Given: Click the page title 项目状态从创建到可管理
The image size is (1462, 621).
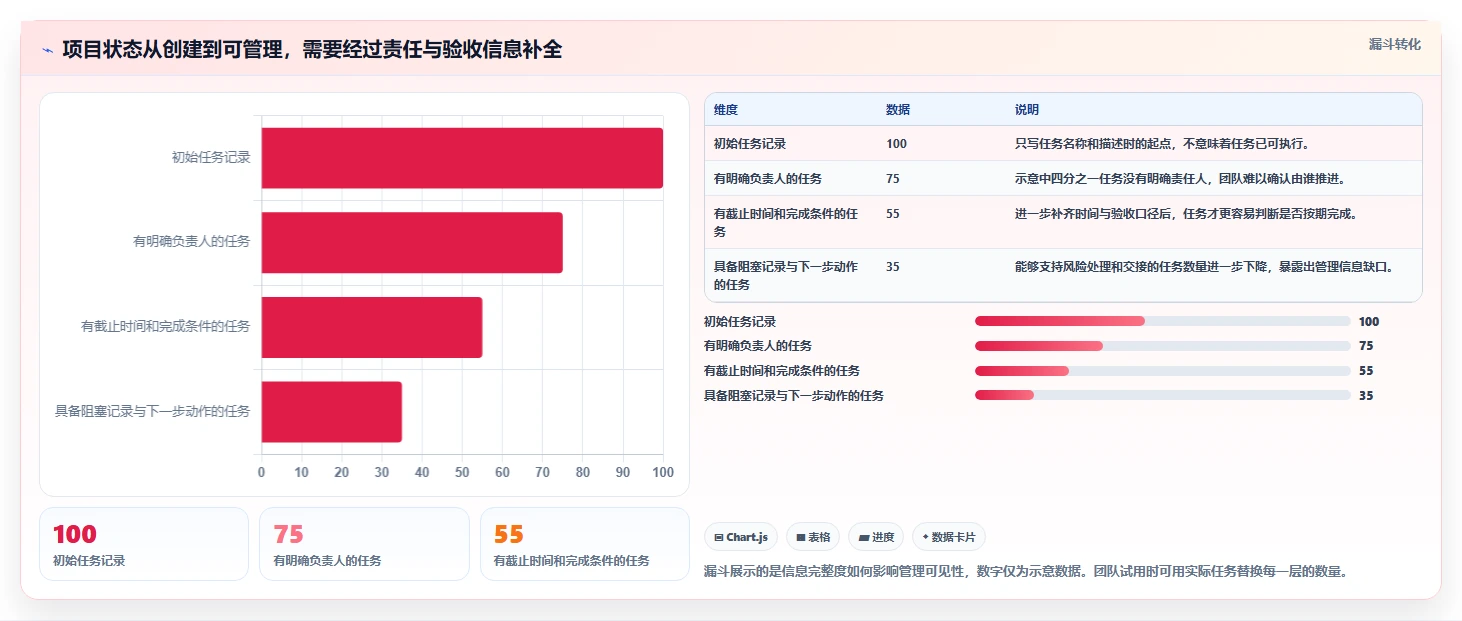Looking at the screenshot, I should click(x=312, y=50).
